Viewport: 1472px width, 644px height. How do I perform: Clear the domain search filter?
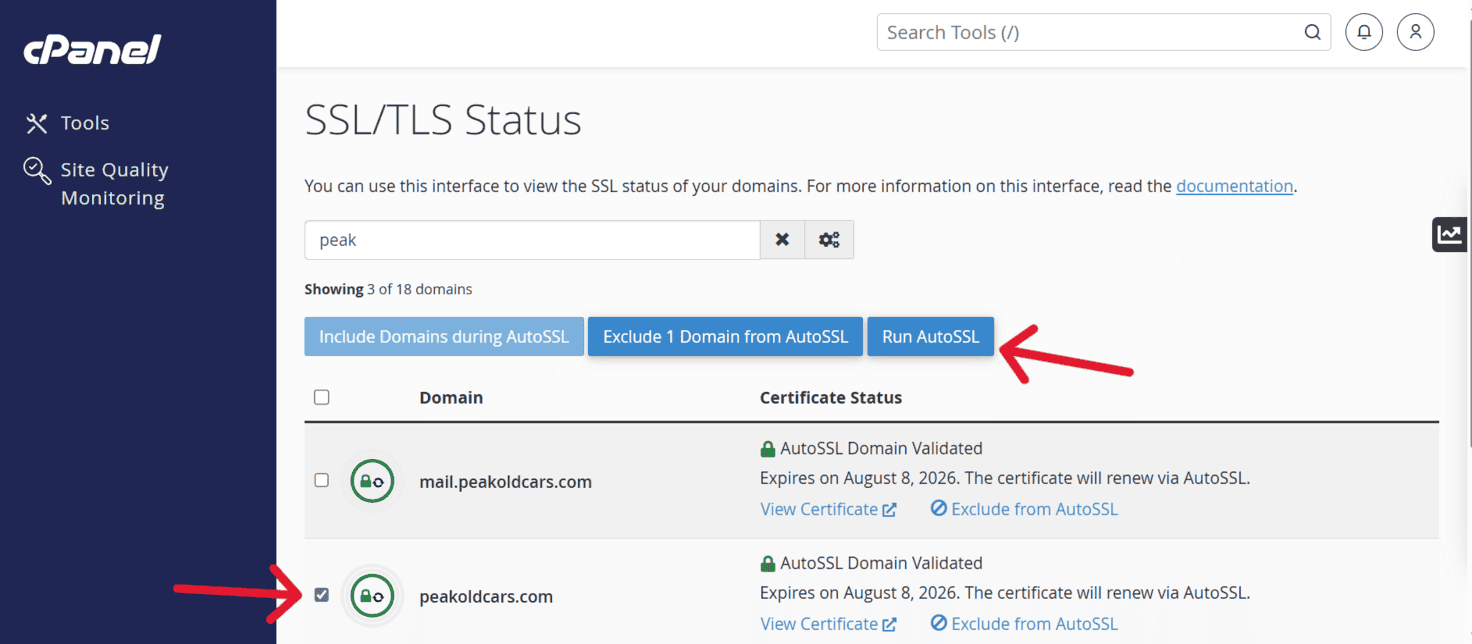point(782,240)
